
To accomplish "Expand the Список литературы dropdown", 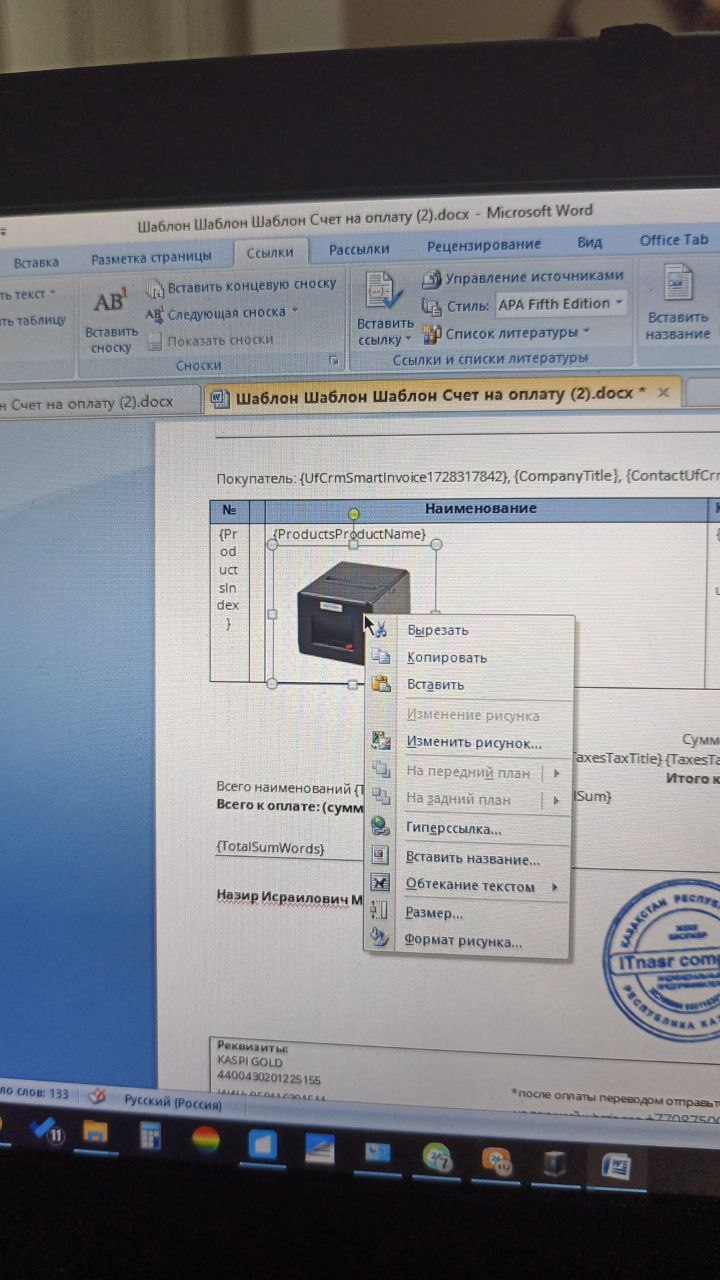I will [x=586, y=332].
